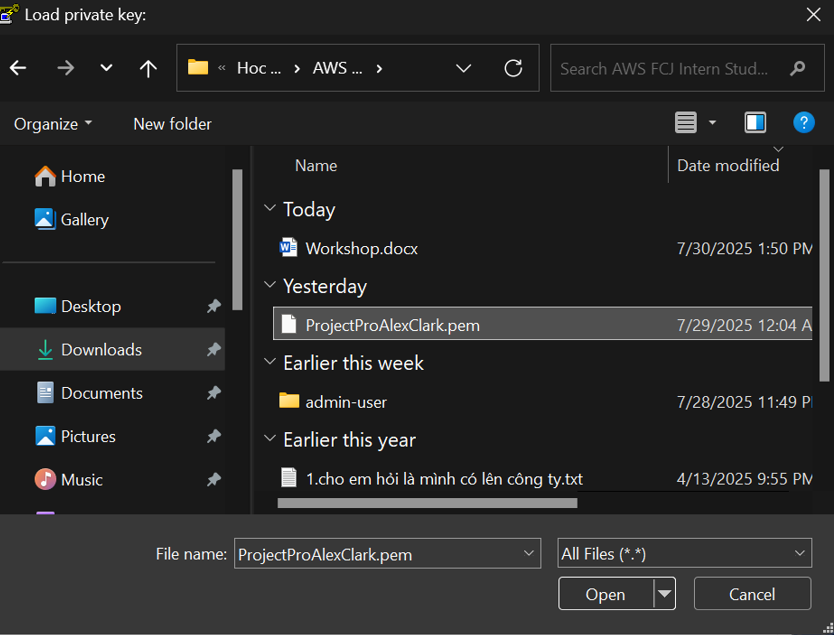The height and width of the screenshot is (635, 834).
Task: Open the Organize menu
Action: 52,124
